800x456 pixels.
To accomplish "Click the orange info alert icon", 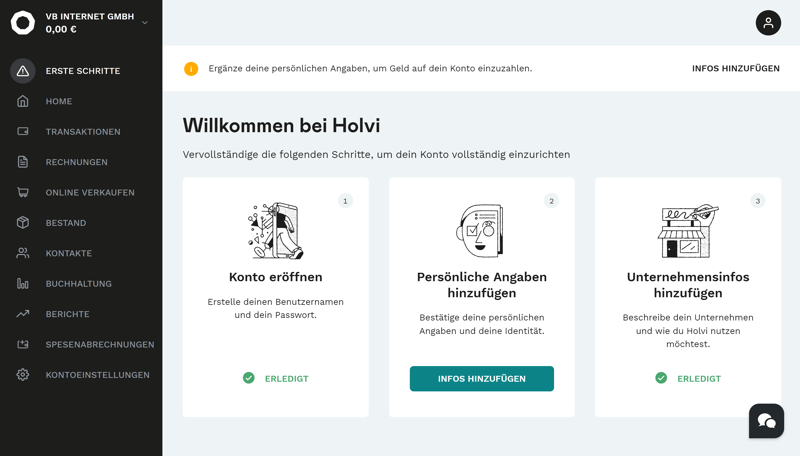I will [x=191, y=69].
